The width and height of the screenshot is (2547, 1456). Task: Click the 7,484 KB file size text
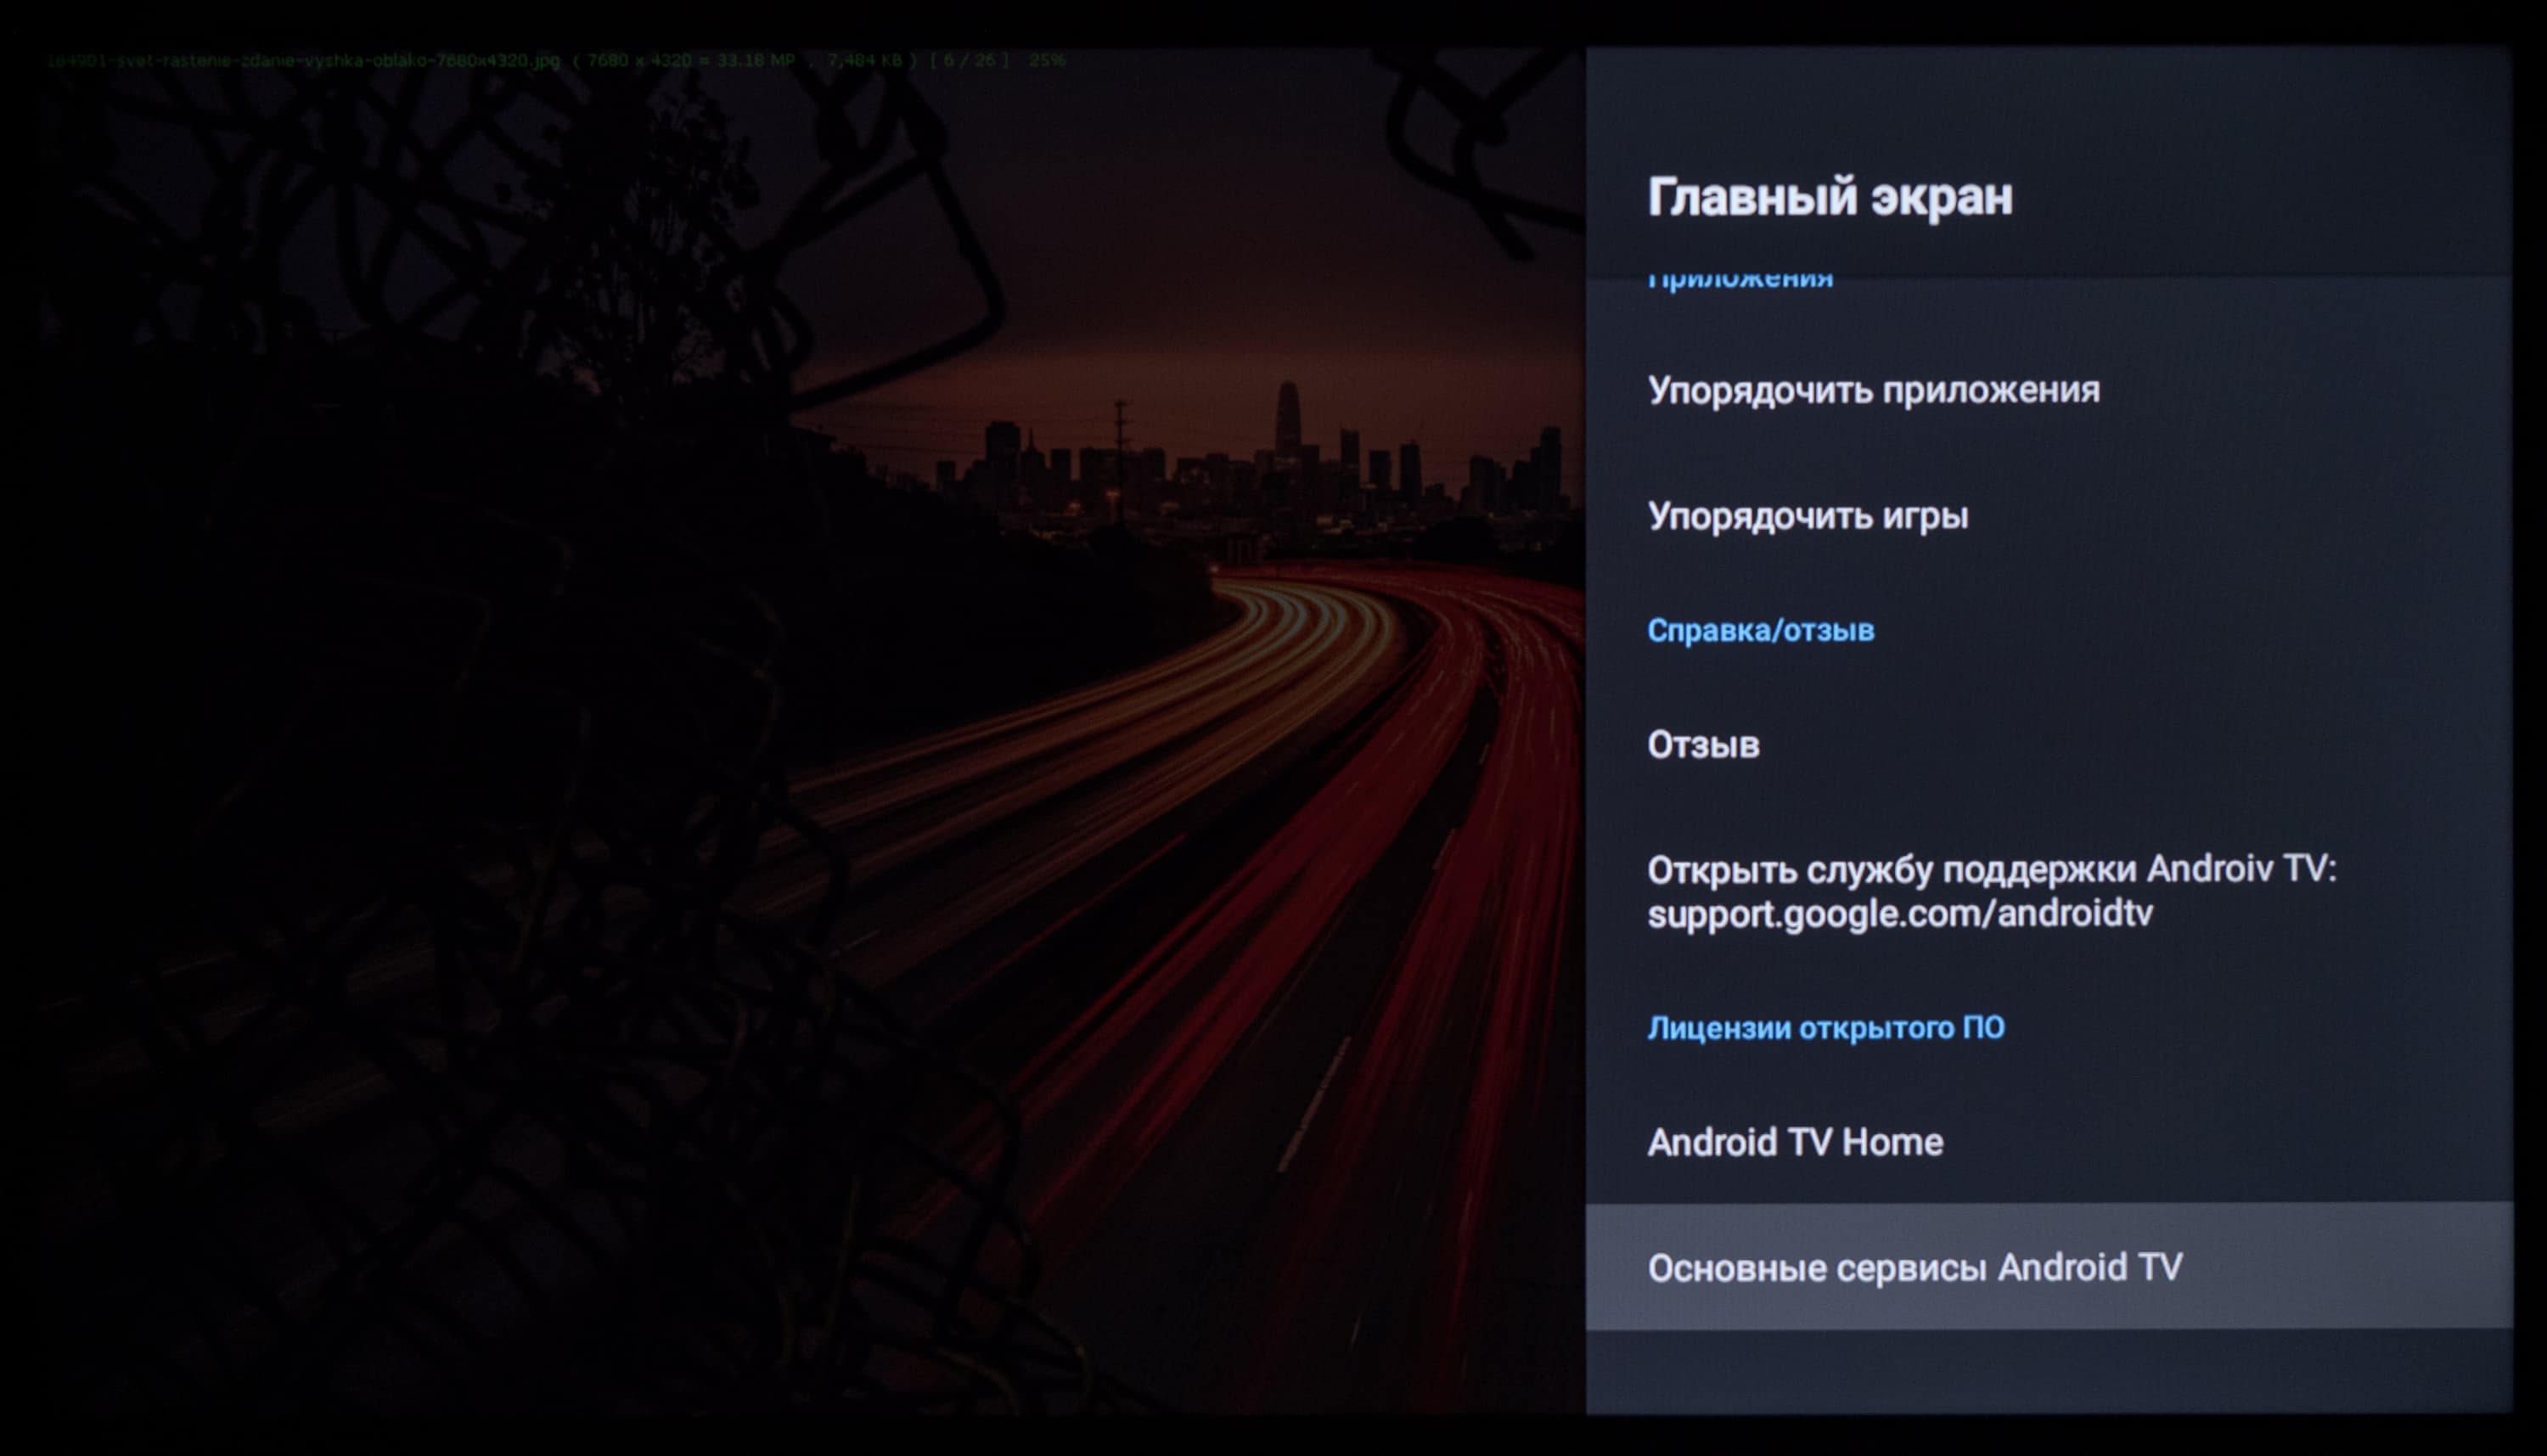(864, 61)
